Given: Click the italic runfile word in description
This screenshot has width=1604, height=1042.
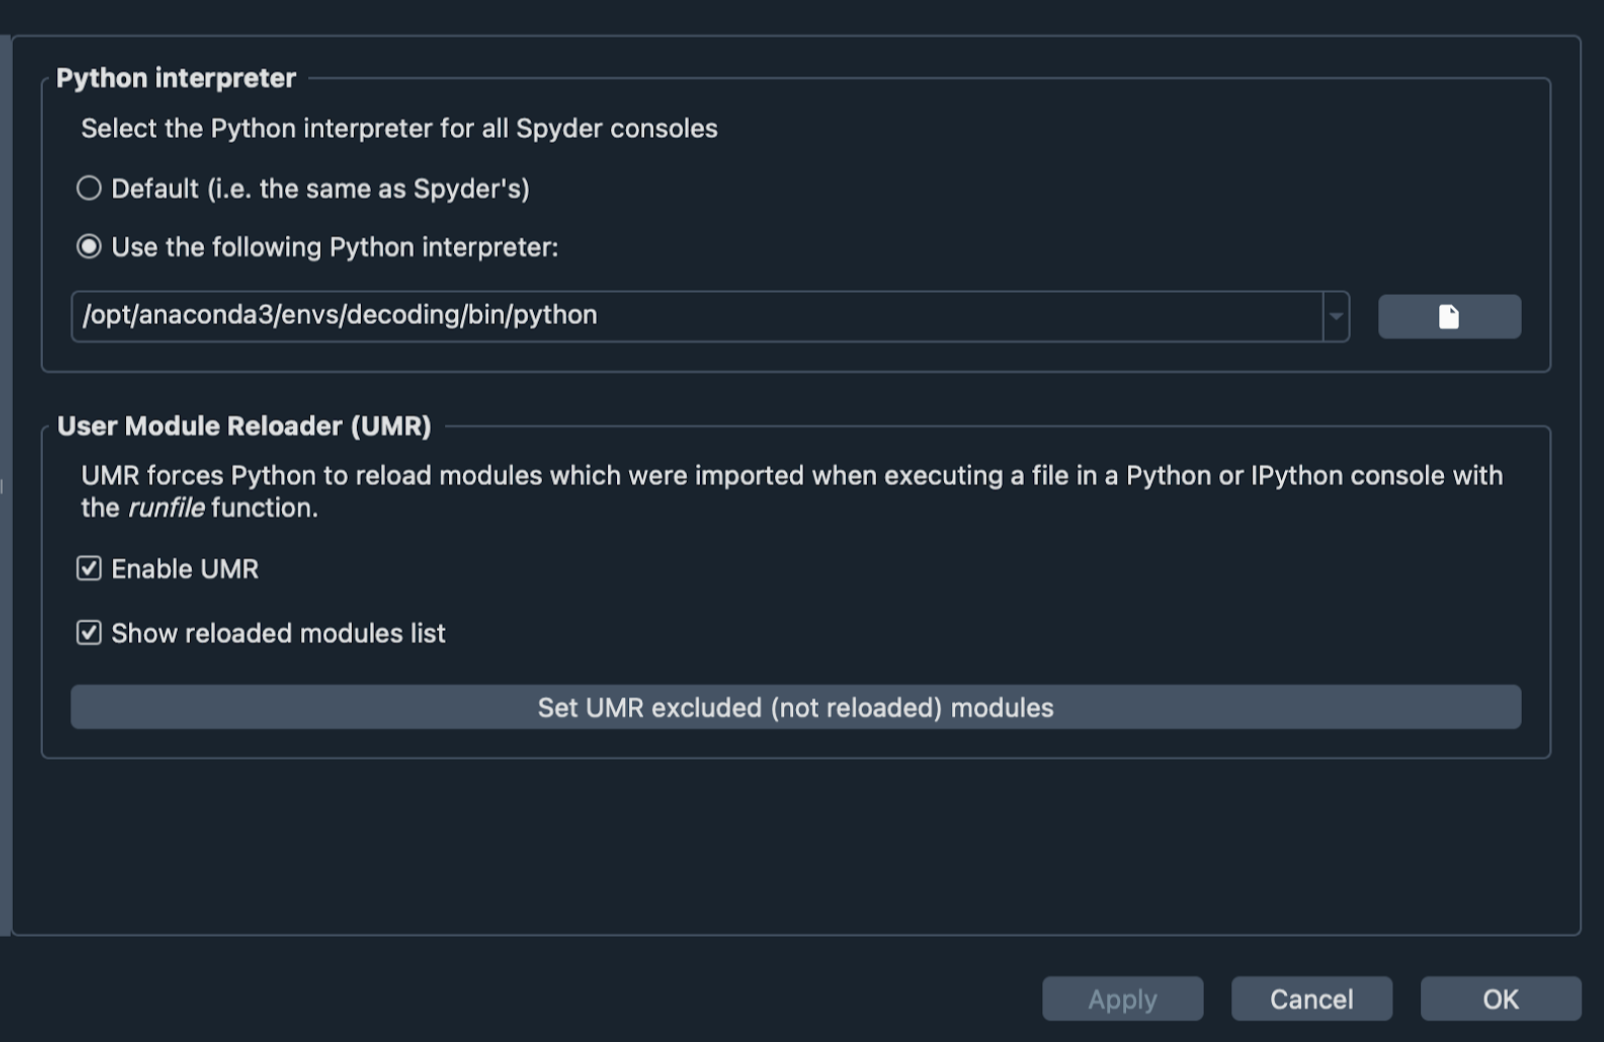Looking at the screenshot, I should pos(166,508).
